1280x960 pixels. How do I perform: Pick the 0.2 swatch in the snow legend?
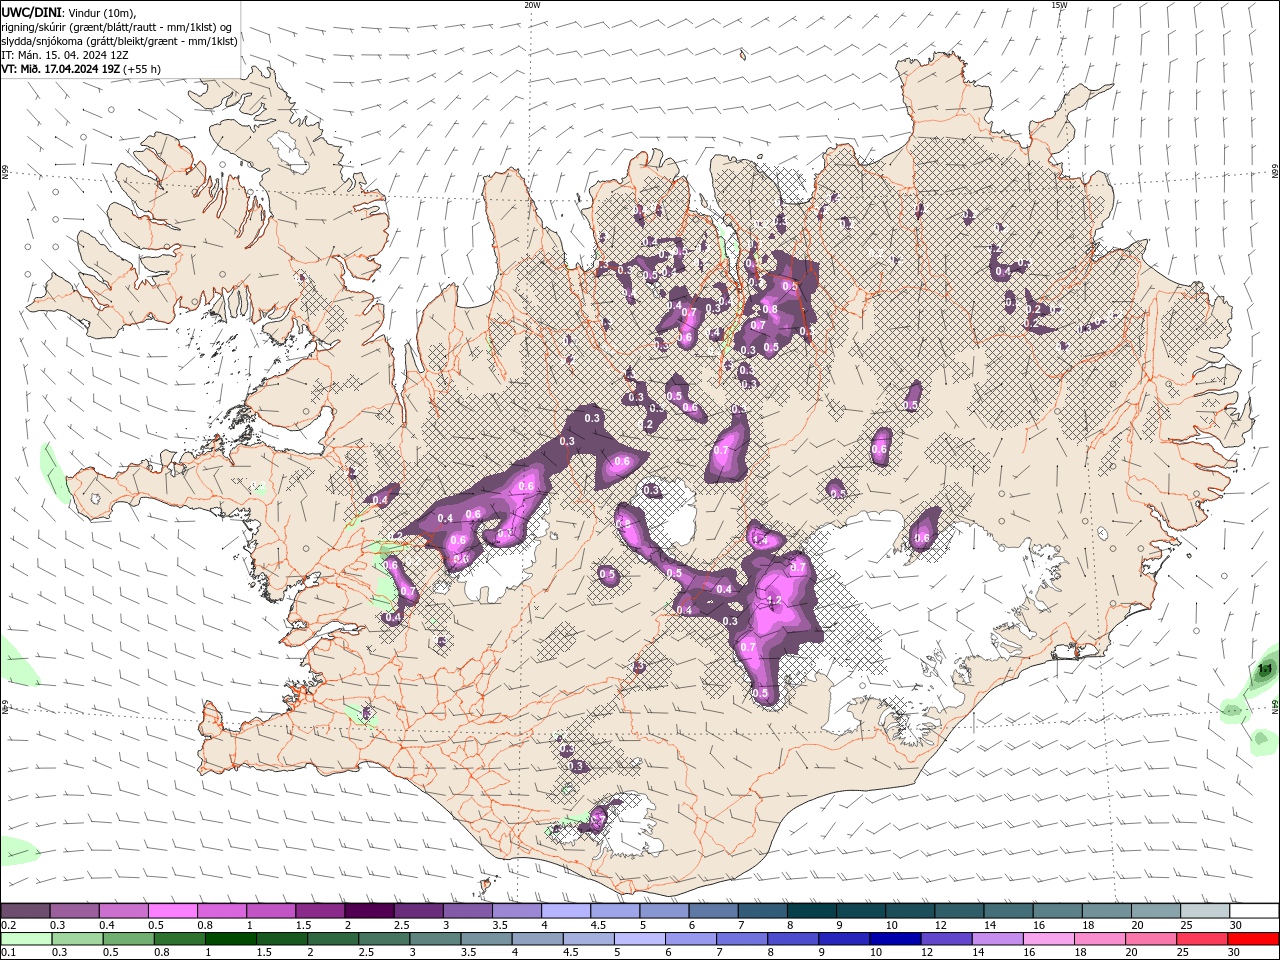(x=25, y=910)
